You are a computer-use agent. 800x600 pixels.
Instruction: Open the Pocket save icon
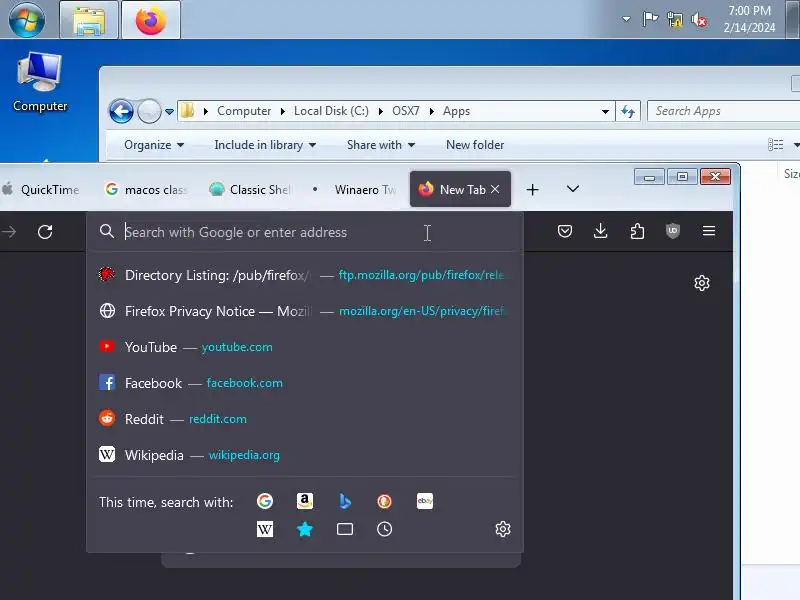[565, 231]
